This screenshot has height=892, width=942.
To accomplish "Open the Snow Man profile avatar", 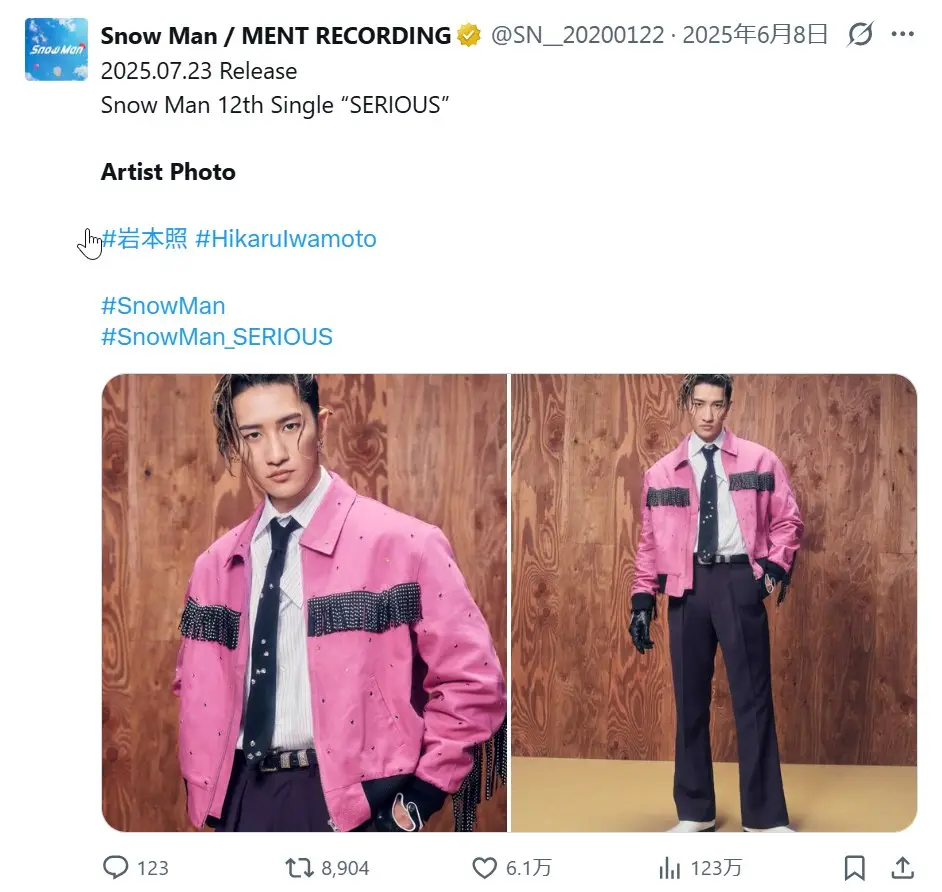I will (56, 49).
